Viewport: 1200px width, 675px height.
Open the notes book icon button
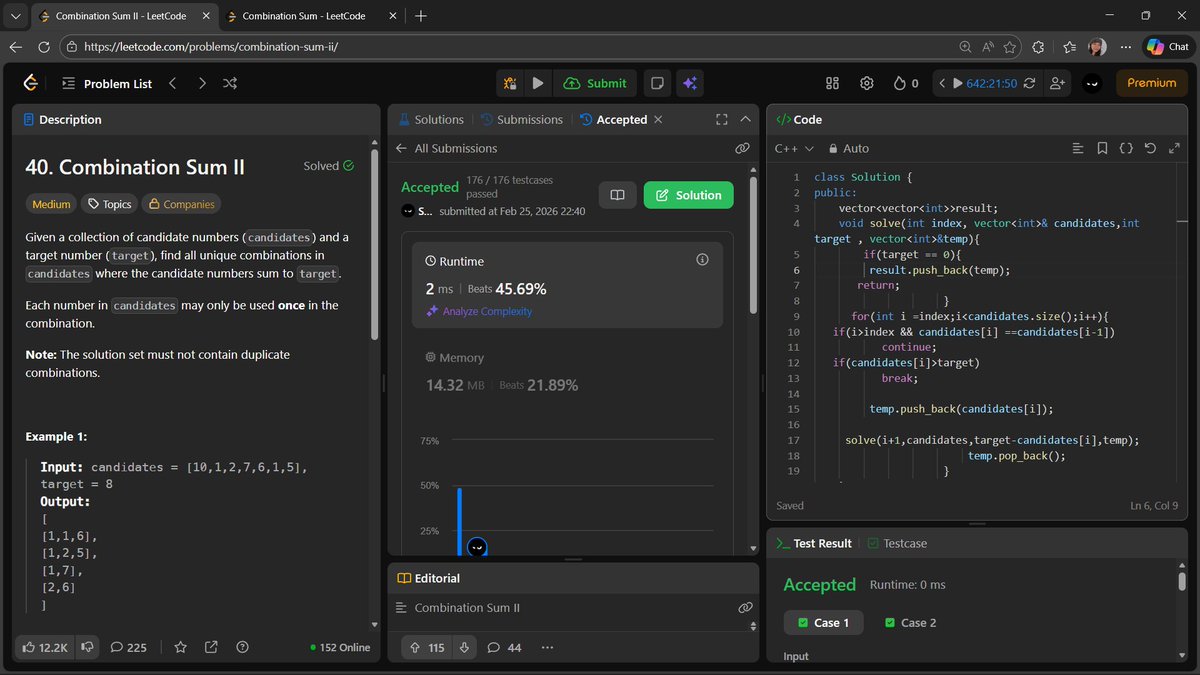pyautogui.click(x=617, y=195)
